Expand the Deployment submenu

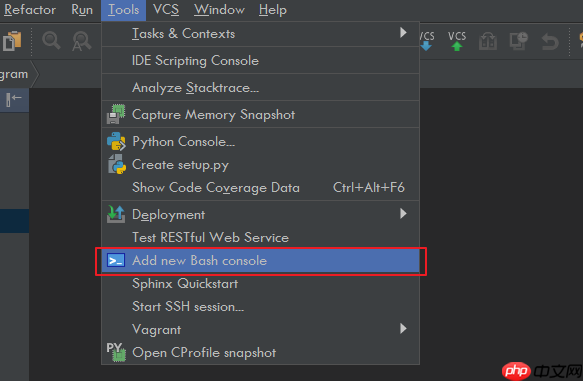pyautogui.click(x=260, y=214)
